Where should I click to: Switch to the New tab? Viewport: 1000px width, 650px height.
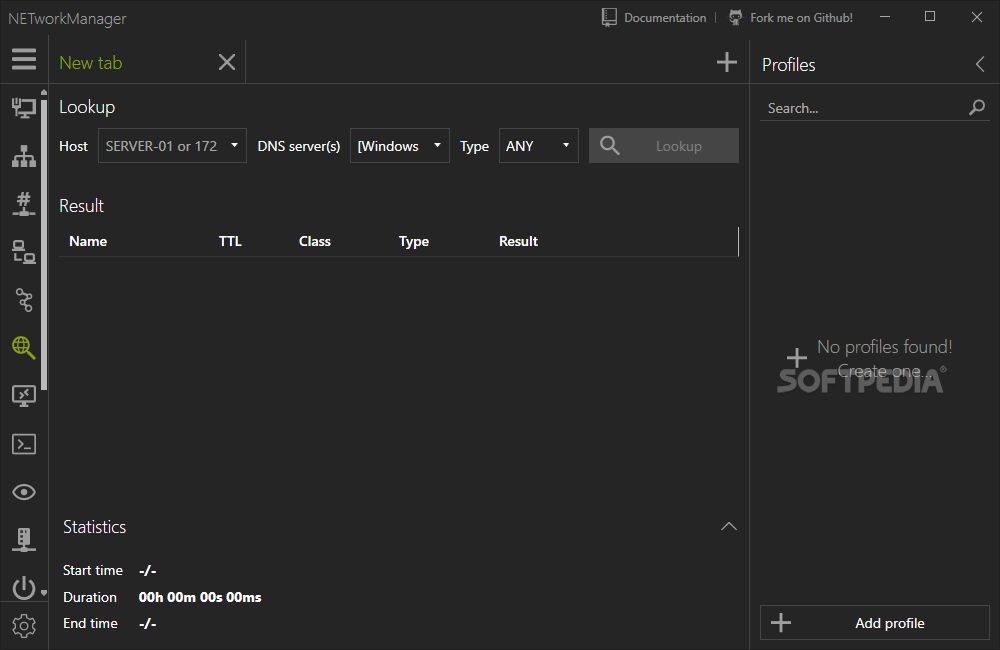[x=91, y=63]
